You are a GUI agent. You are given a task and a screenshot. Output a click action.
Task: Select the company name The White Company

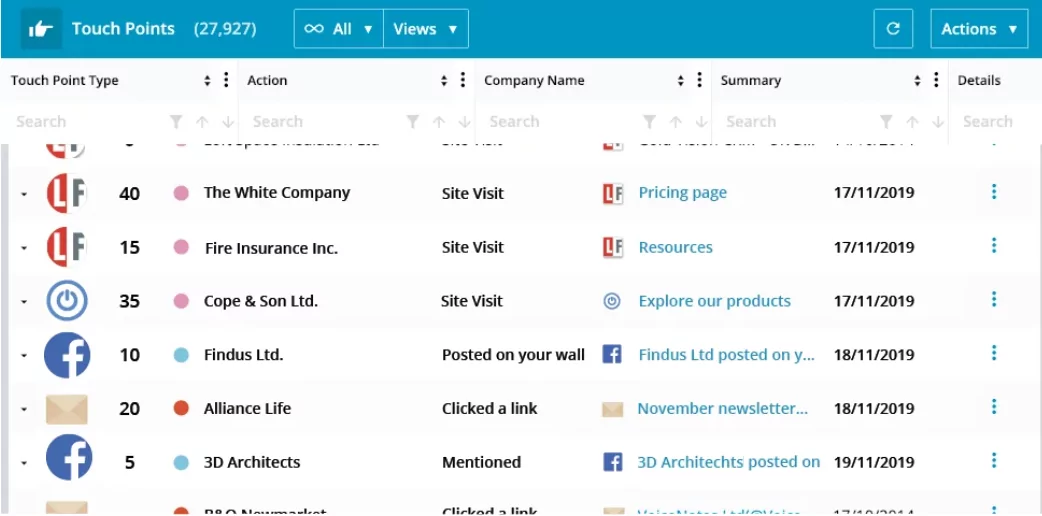(x=276, y=193)
